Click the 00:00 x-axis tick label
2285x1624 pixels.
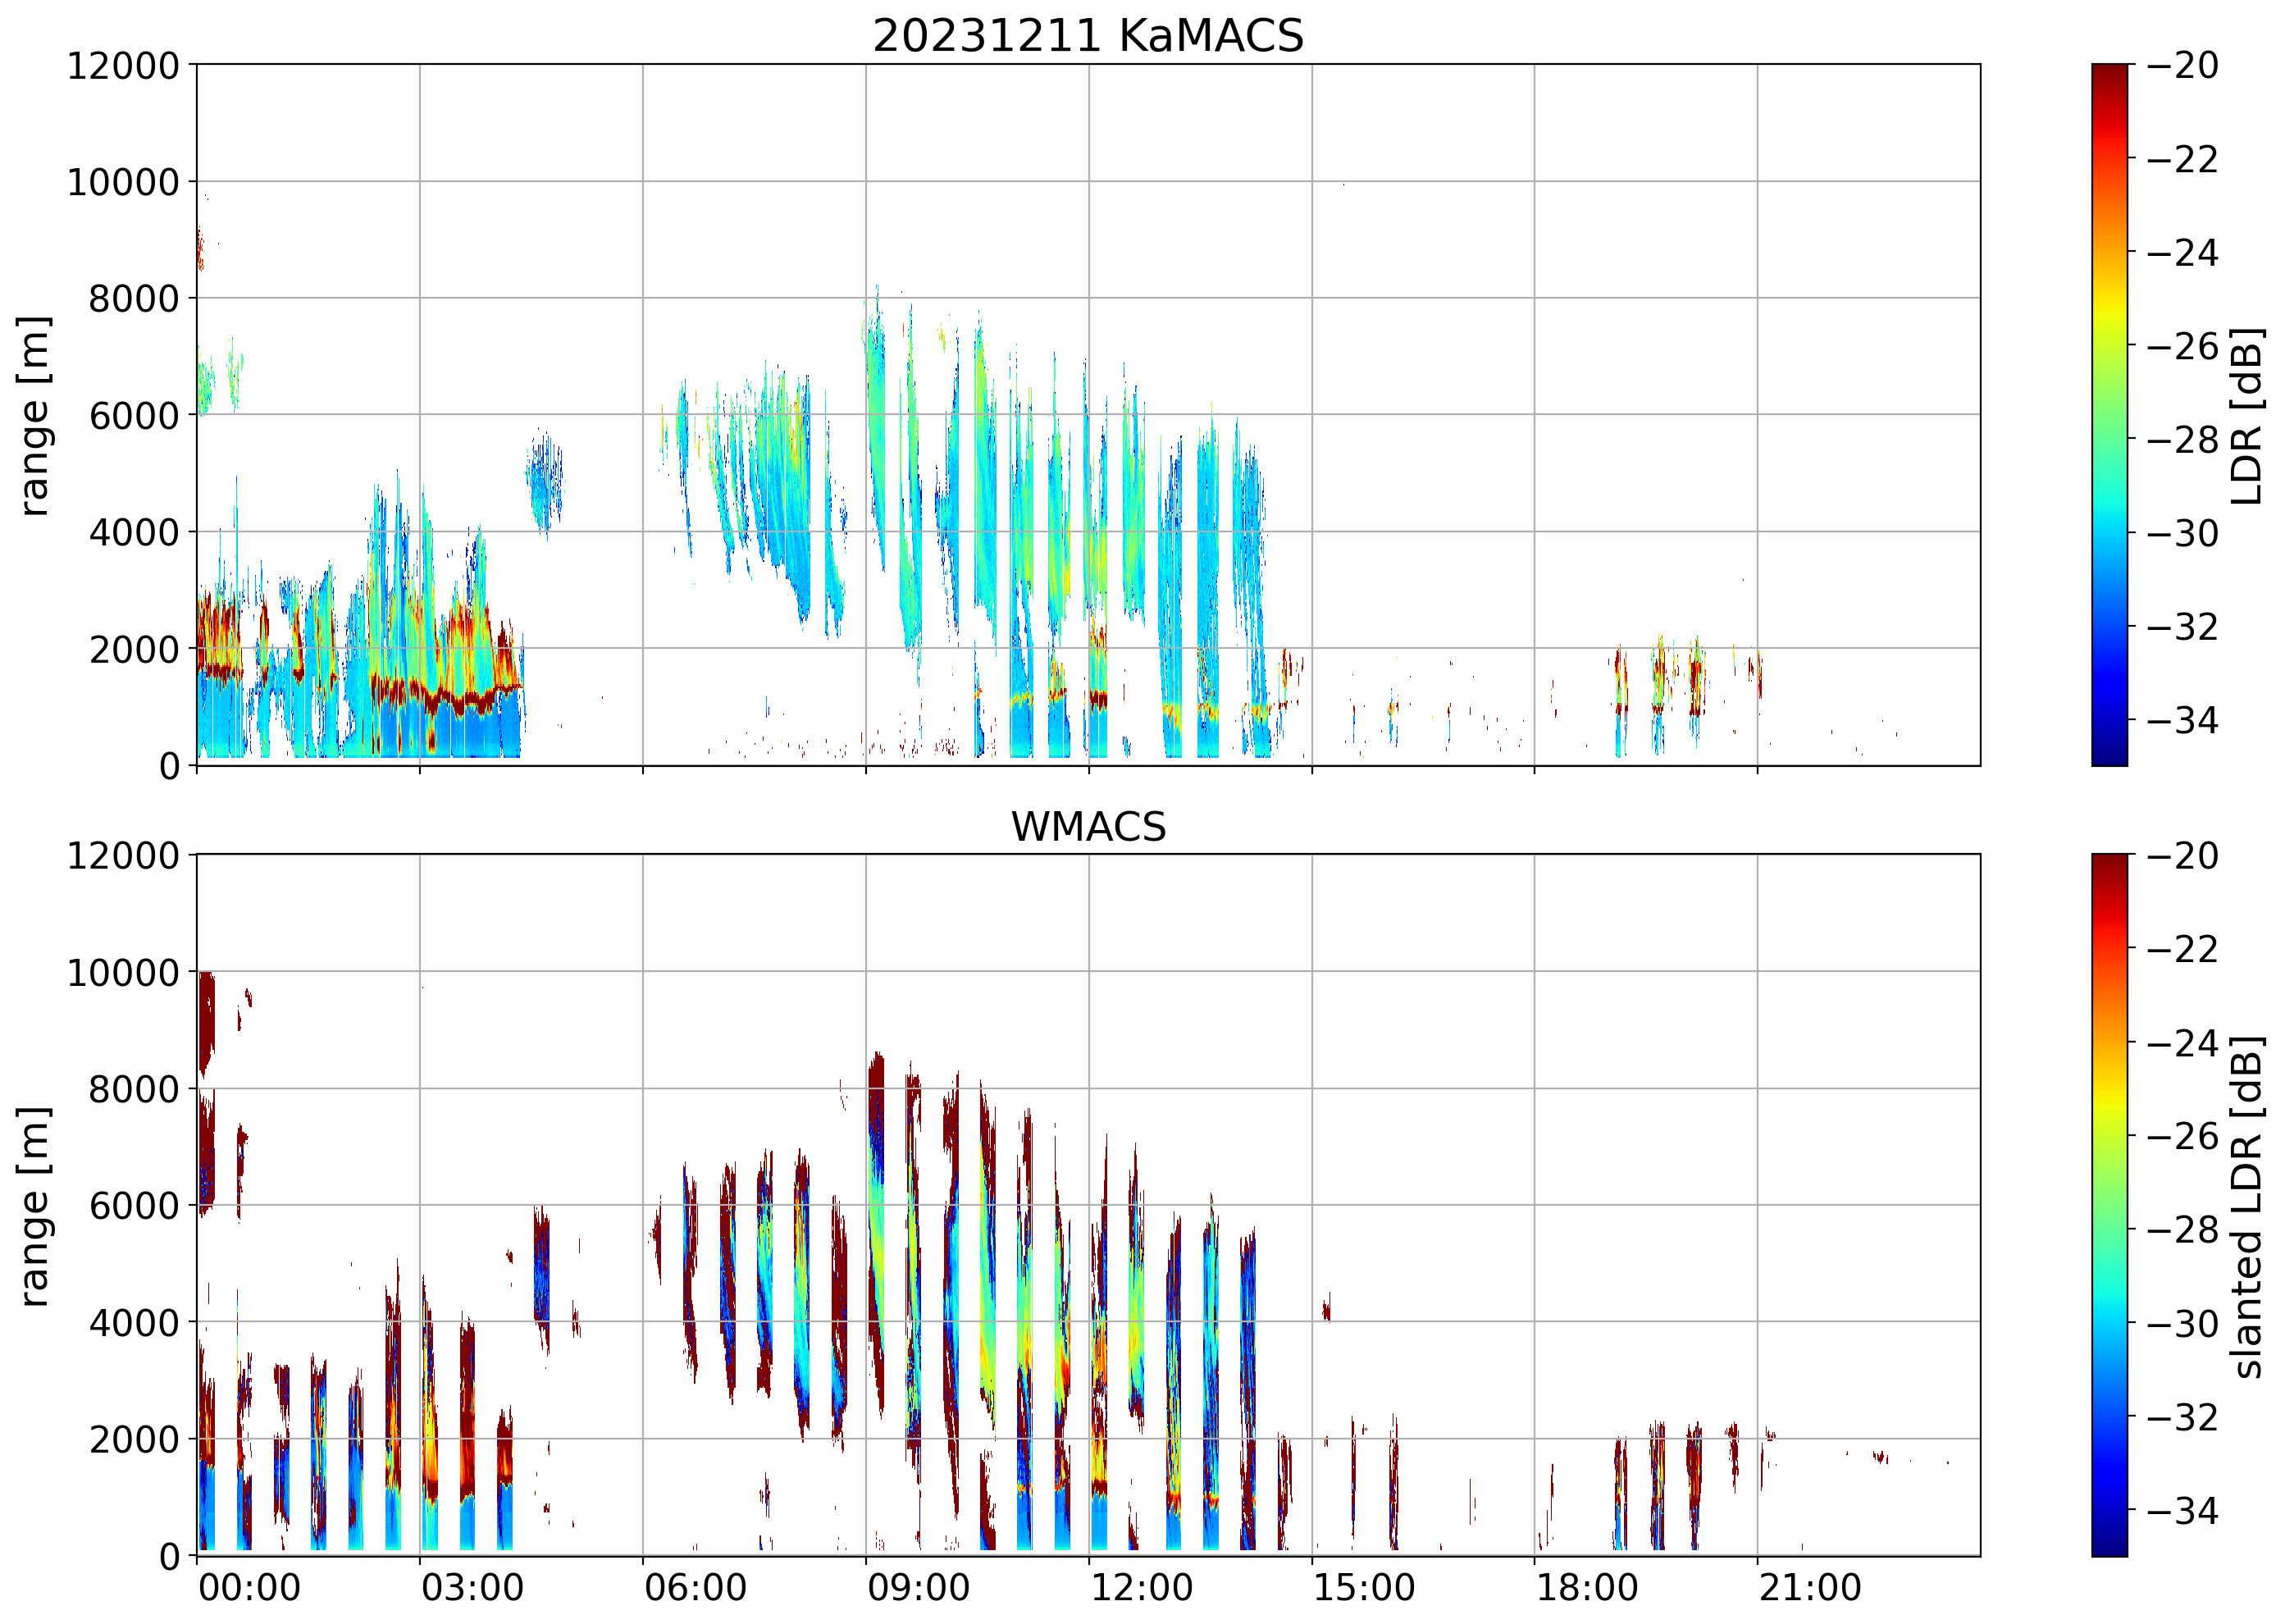[x=249, y=1588]
